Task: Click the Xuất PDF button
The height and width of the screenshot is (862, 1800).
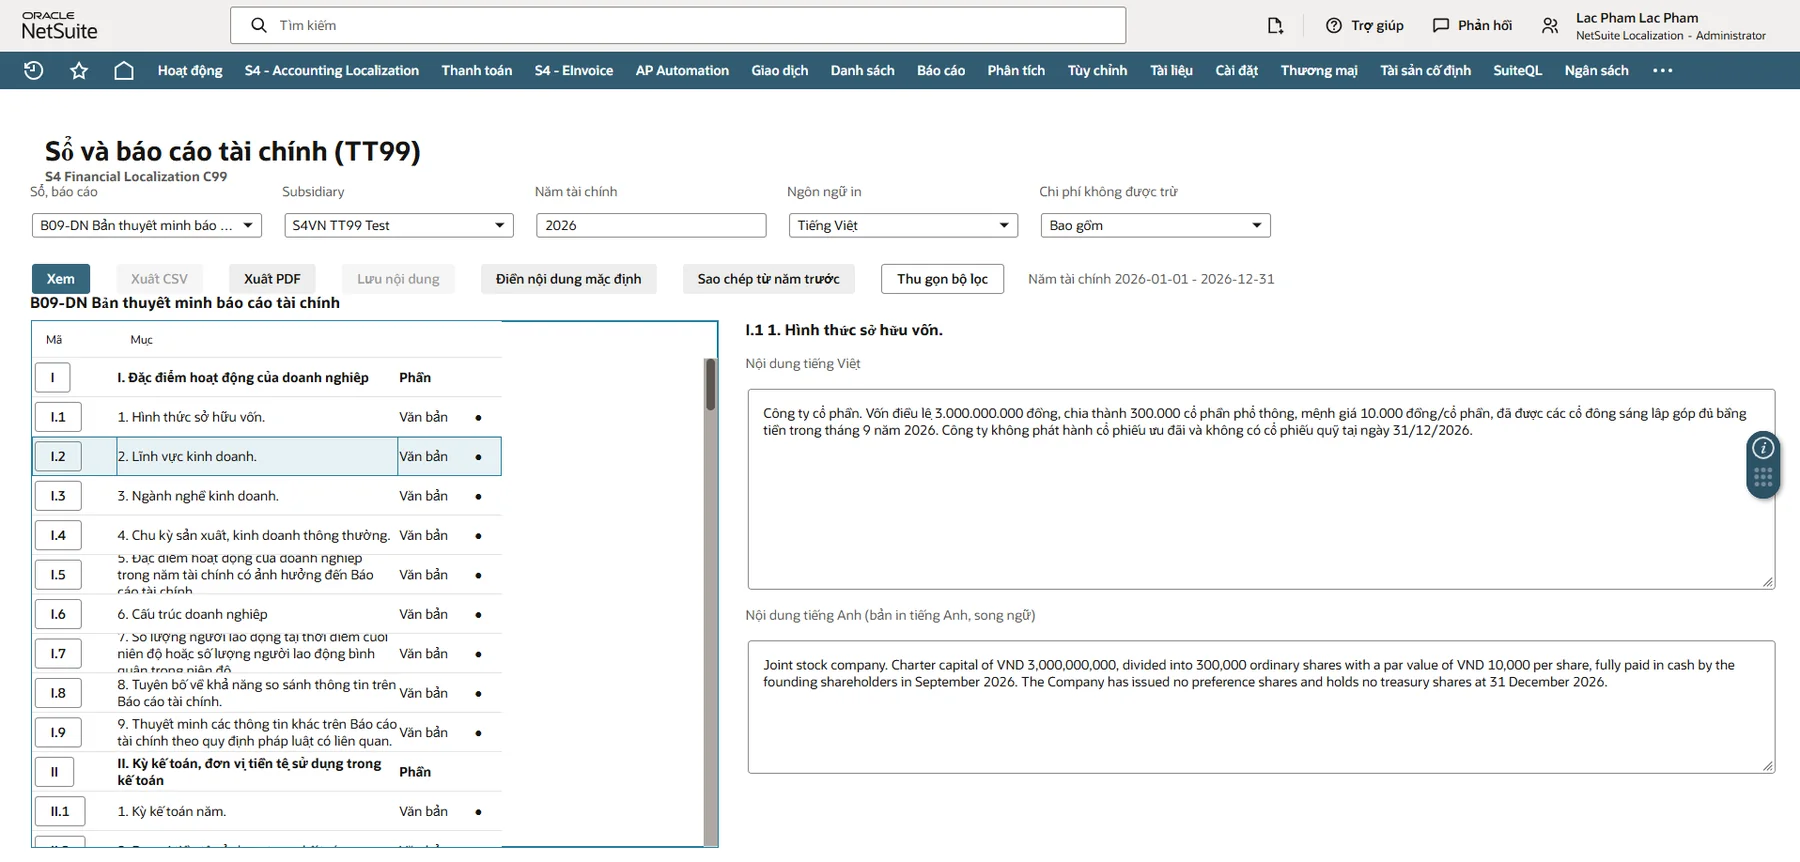Action: pos(272,279)
